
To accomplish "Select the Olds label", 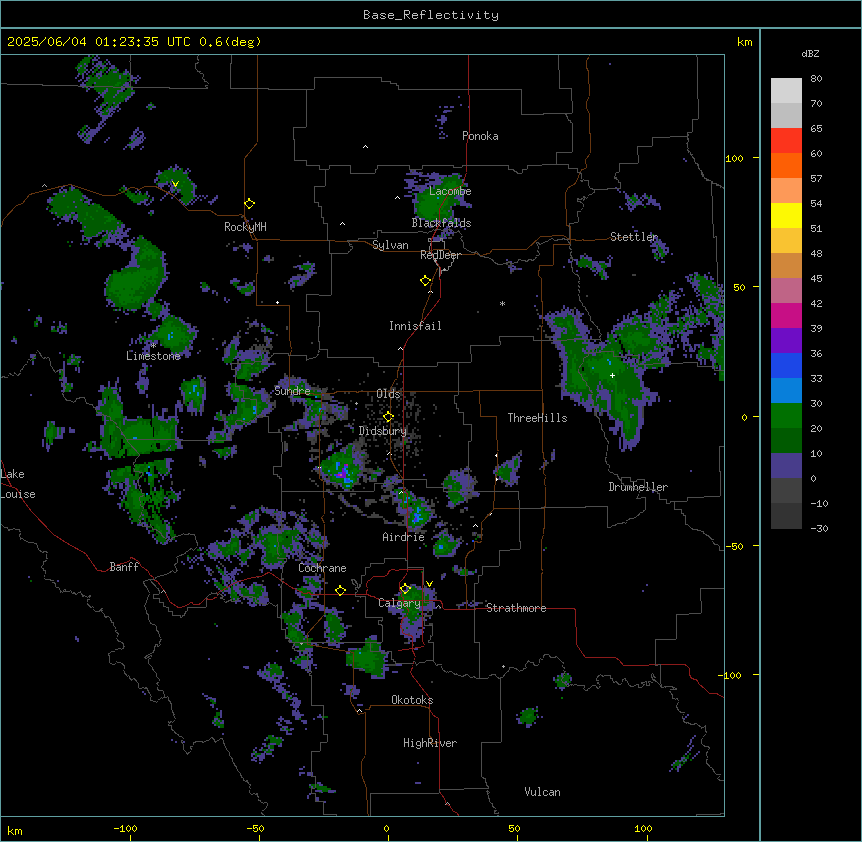I will pyautogui.click(x=388, y=394).
